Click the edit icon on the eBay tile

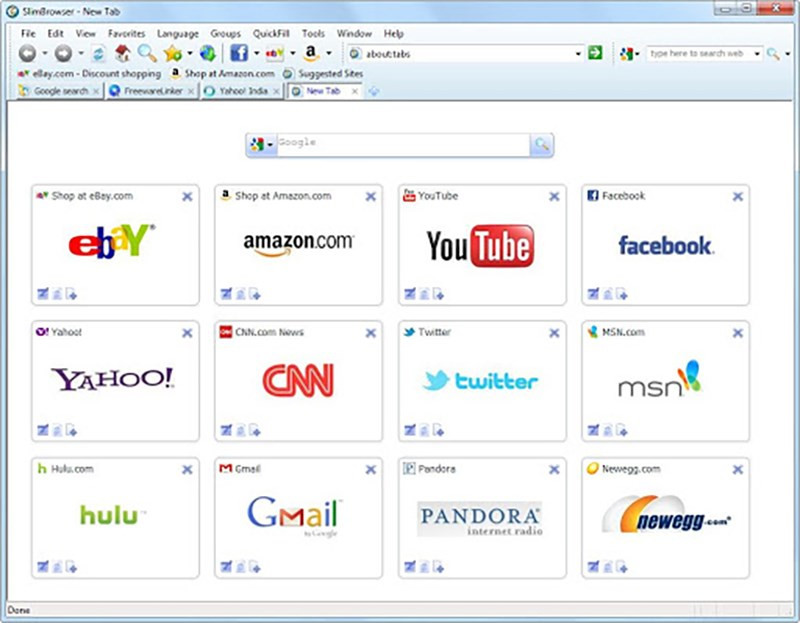(x=43, y=293)
